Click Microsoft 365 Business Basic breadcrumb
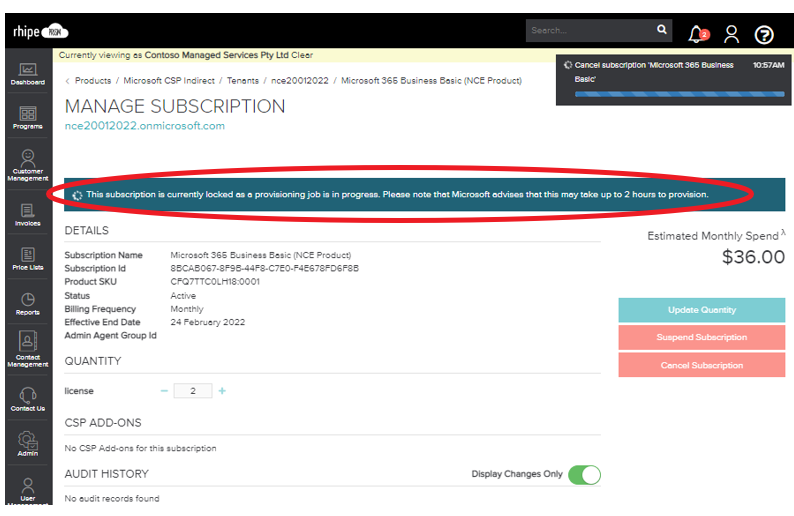The width and height of the screenshot is (794, 516). [431, 81]
